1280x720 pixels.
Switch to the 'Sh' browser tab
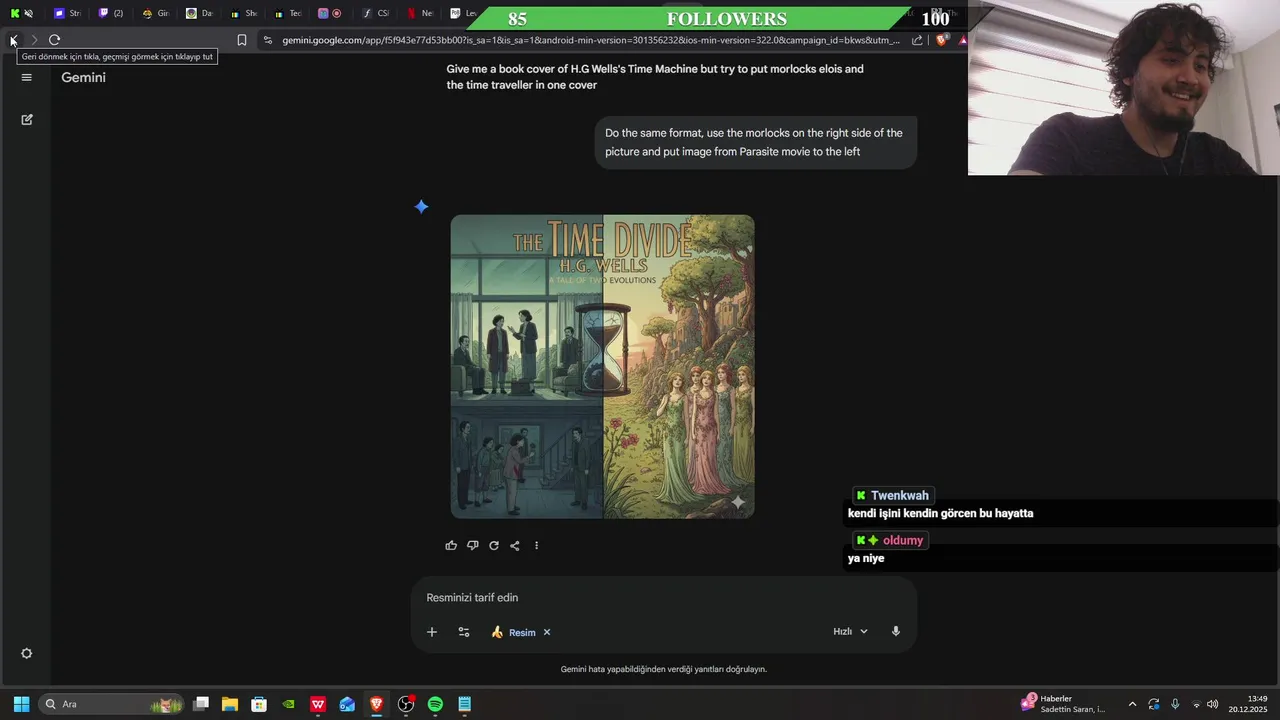(x=243, y=13)
